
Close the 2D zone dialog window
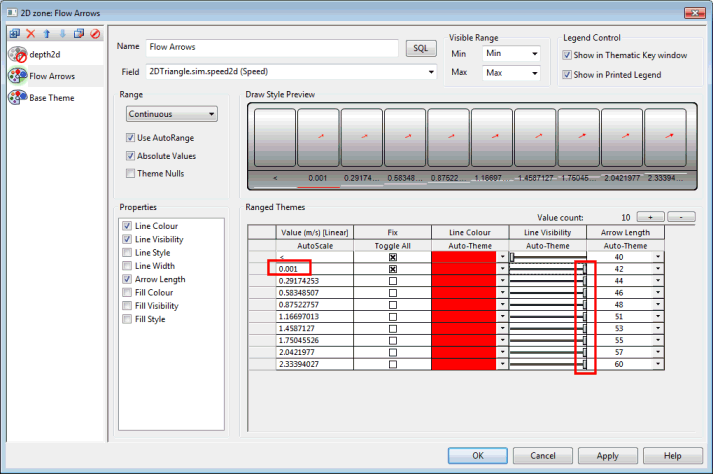point(695,13)
